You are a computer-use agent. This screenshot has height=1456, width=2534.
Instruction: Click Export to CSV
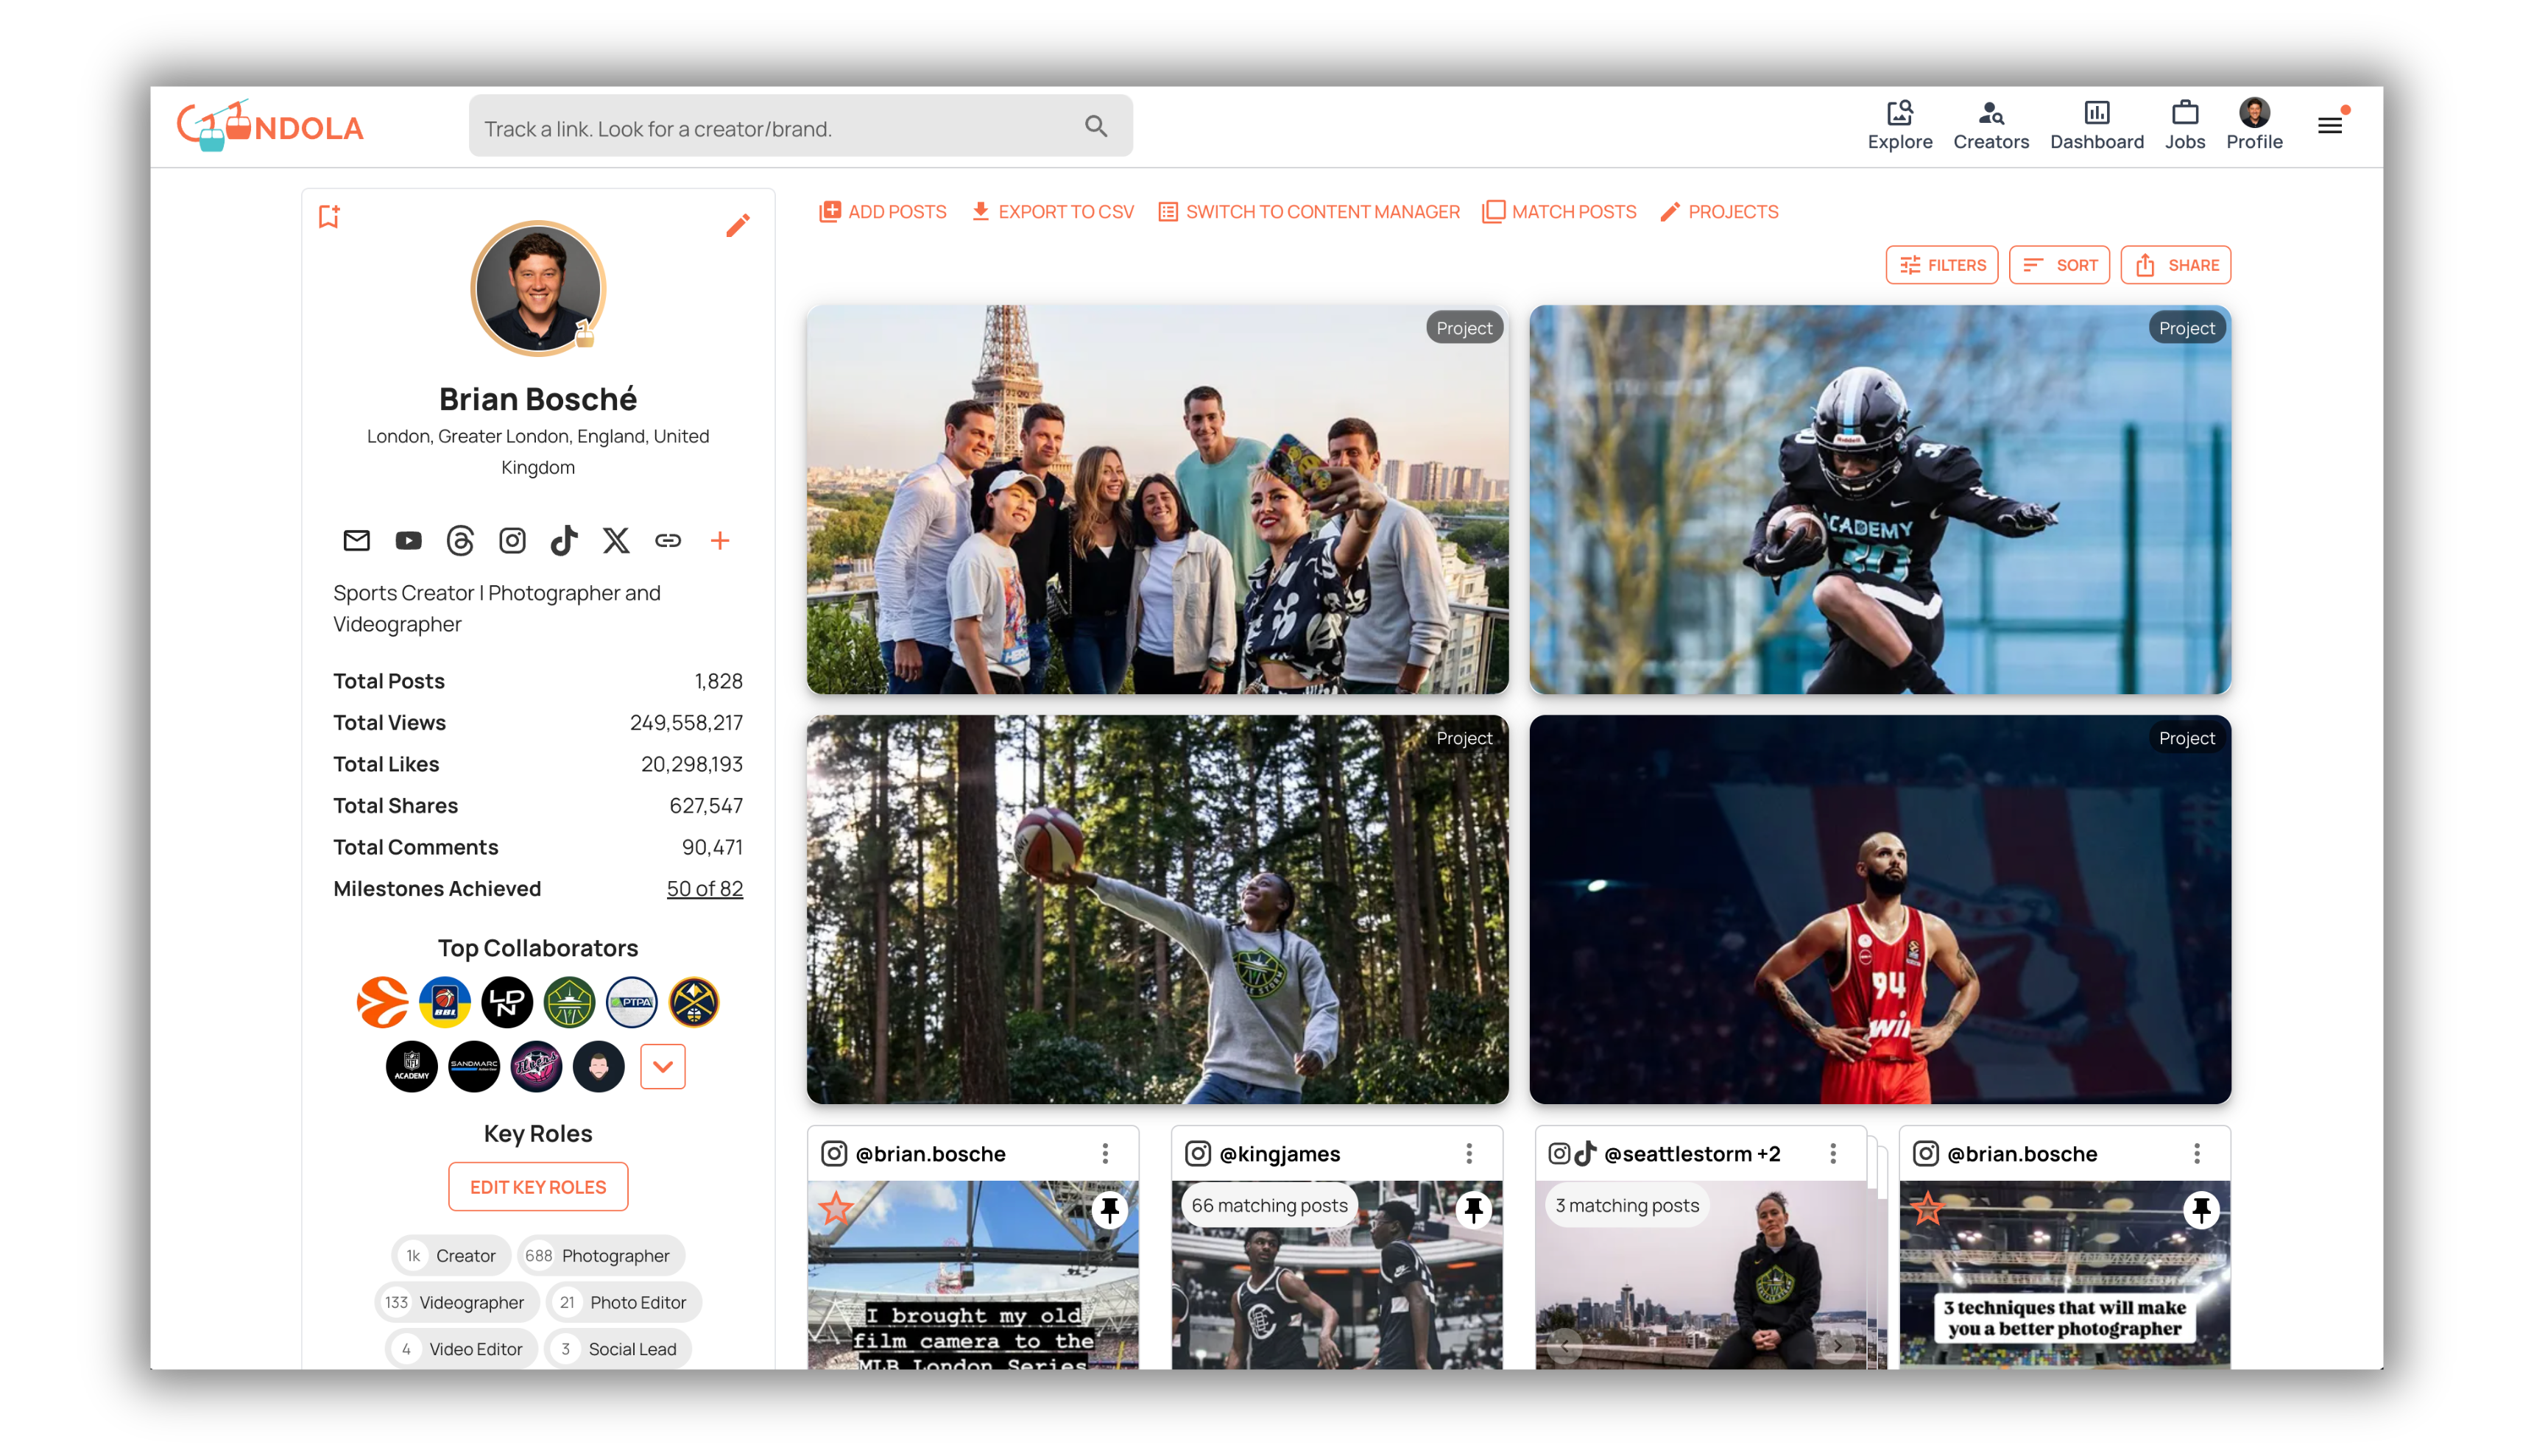click(1052, 212)
